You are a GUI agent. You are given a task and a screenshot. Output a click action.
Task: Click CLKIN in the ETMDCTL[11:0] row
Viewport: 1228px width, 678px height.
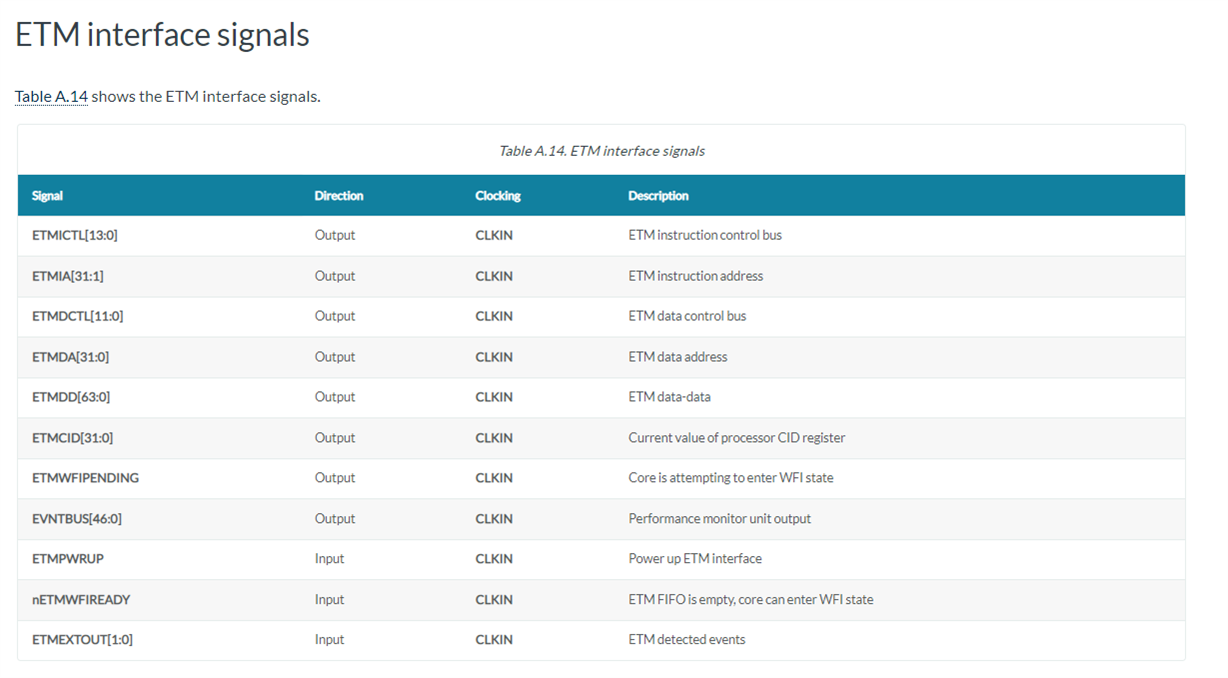pos(494,316)
